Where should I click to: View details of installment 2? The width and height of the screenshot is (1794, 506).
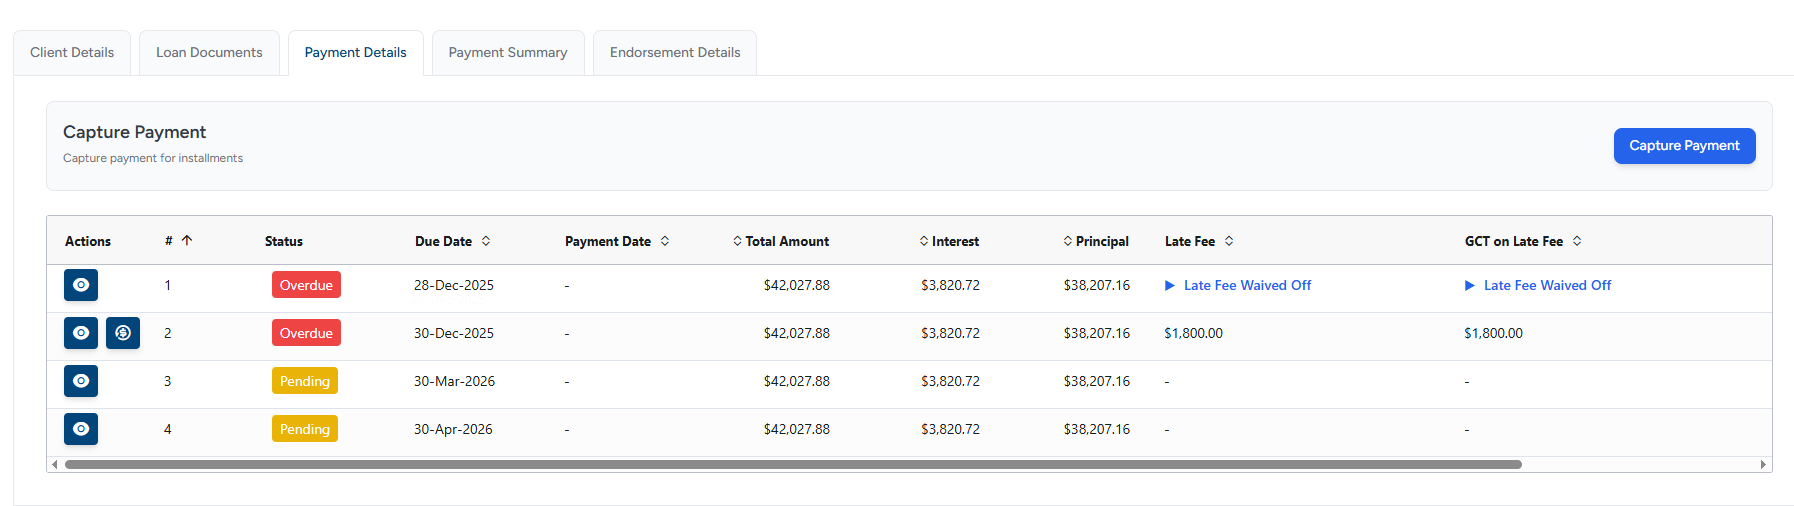81,333
